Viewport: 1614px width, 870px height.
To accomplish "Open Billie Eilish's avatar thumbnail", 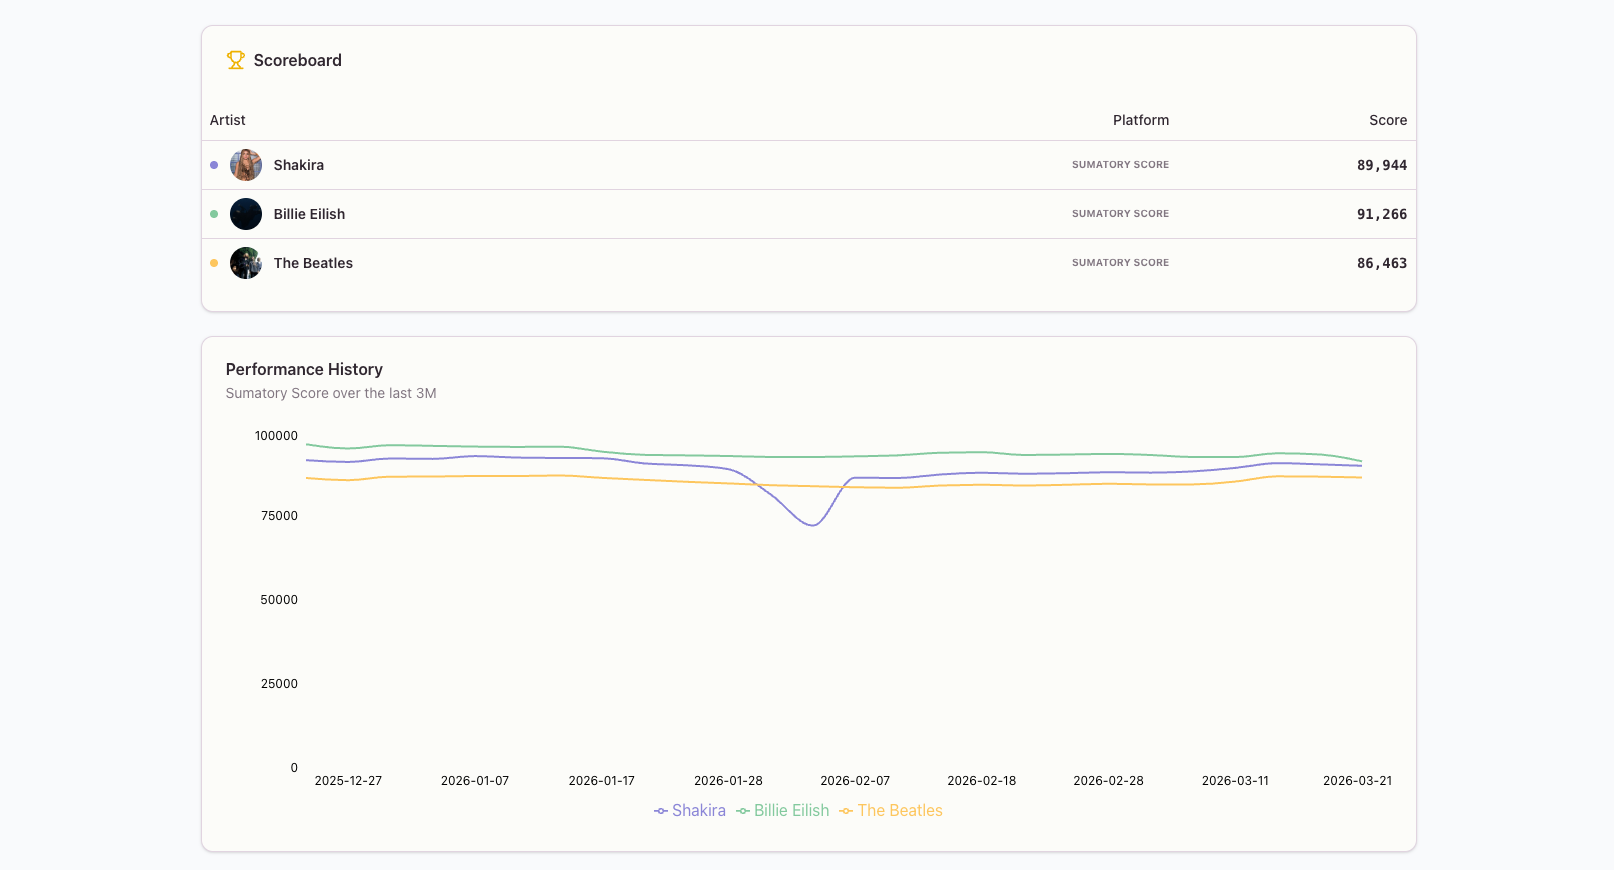I will point(246,214).
